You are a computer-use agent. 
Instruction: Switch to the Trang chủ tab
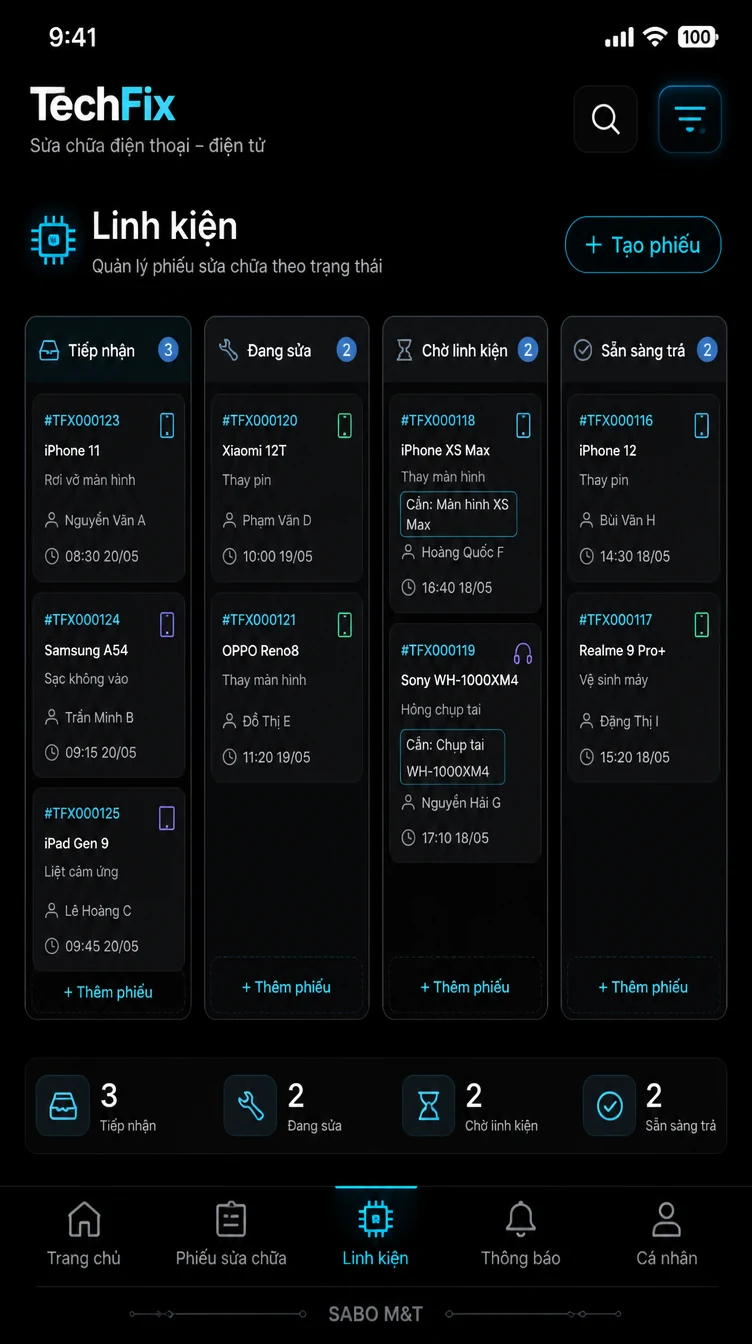84,1234
